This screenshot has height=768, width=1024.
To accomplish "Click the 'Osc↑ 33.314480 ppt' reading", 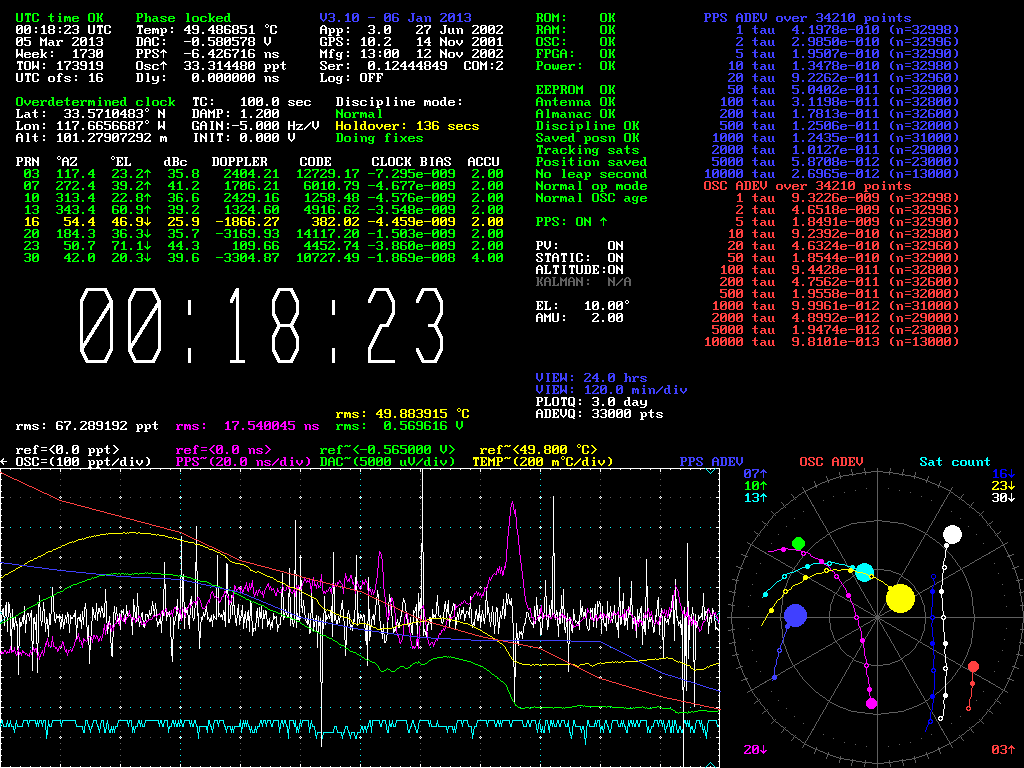I will pos(211,66).
